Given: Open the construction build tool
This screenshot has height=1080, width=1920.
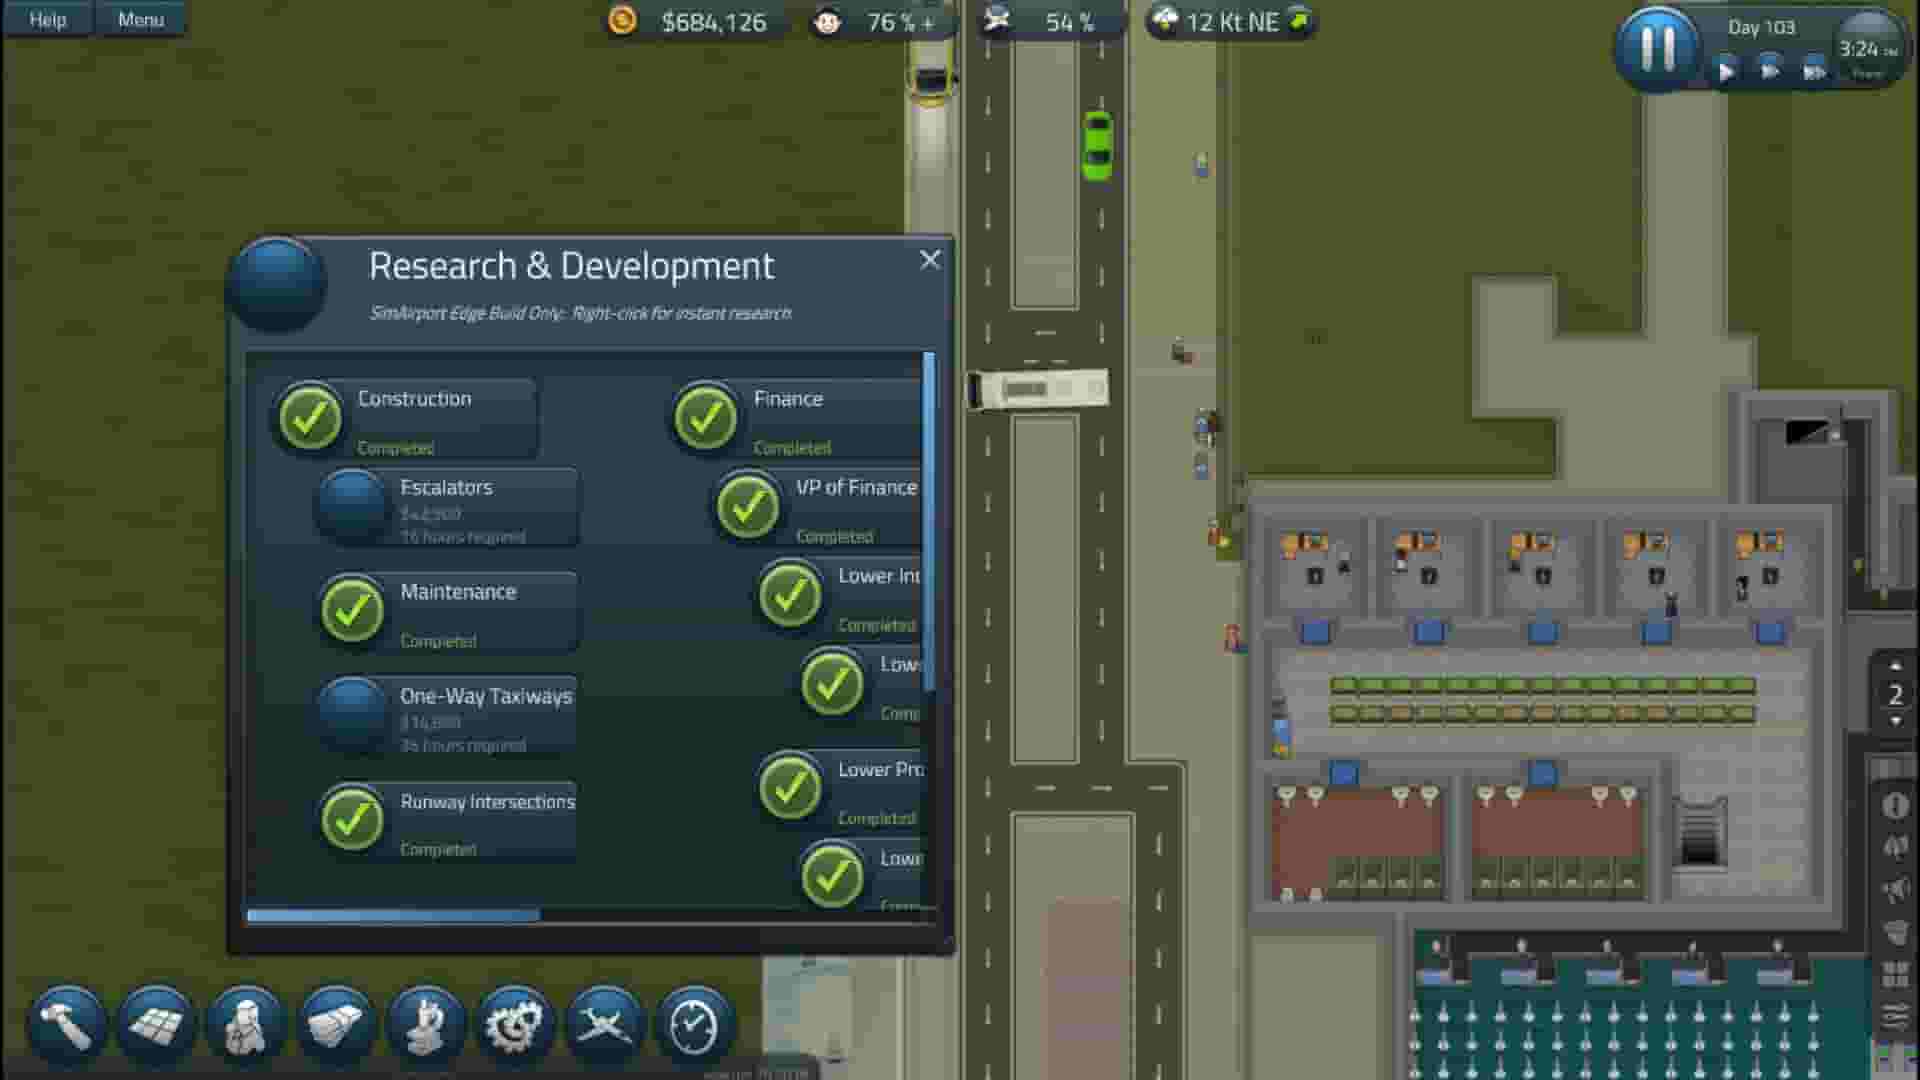Looking at the screenshot, I should [66, 1024].
